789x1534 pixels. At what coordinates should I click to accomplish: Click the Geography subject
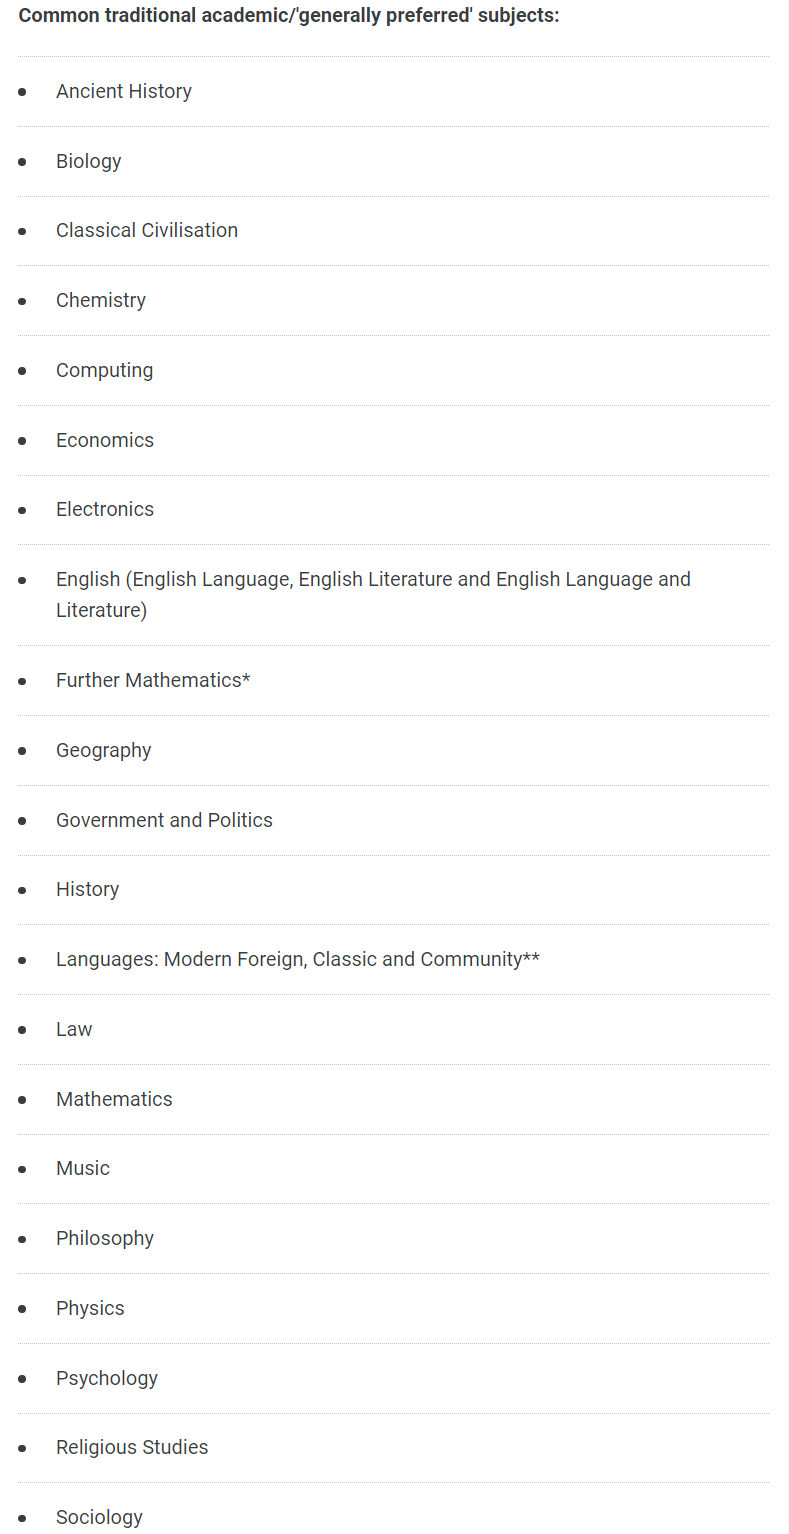click(x=104, y=750)
